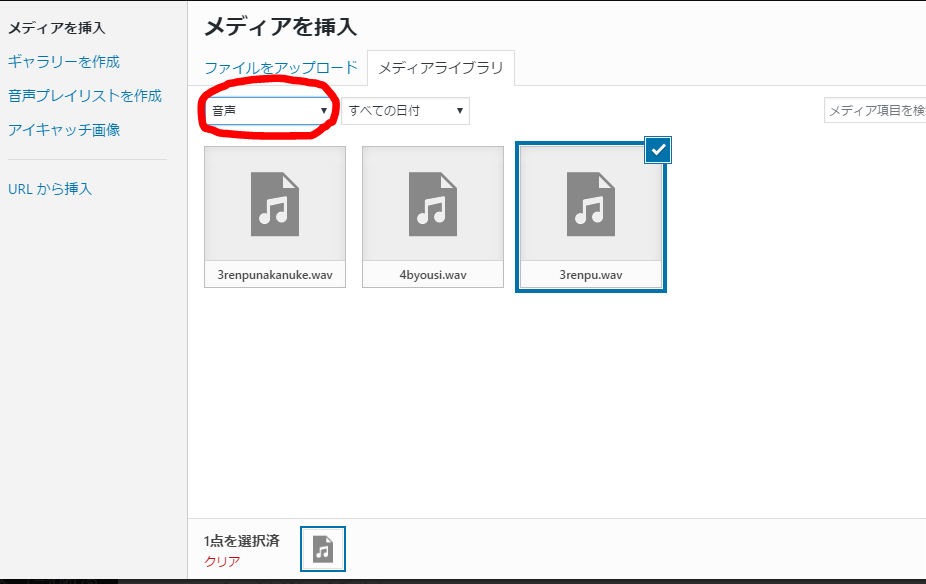This screenshot has height=584, width=926.
Task: Select メディアを挿入 in the left sidebar
Action: click(56, 28)
